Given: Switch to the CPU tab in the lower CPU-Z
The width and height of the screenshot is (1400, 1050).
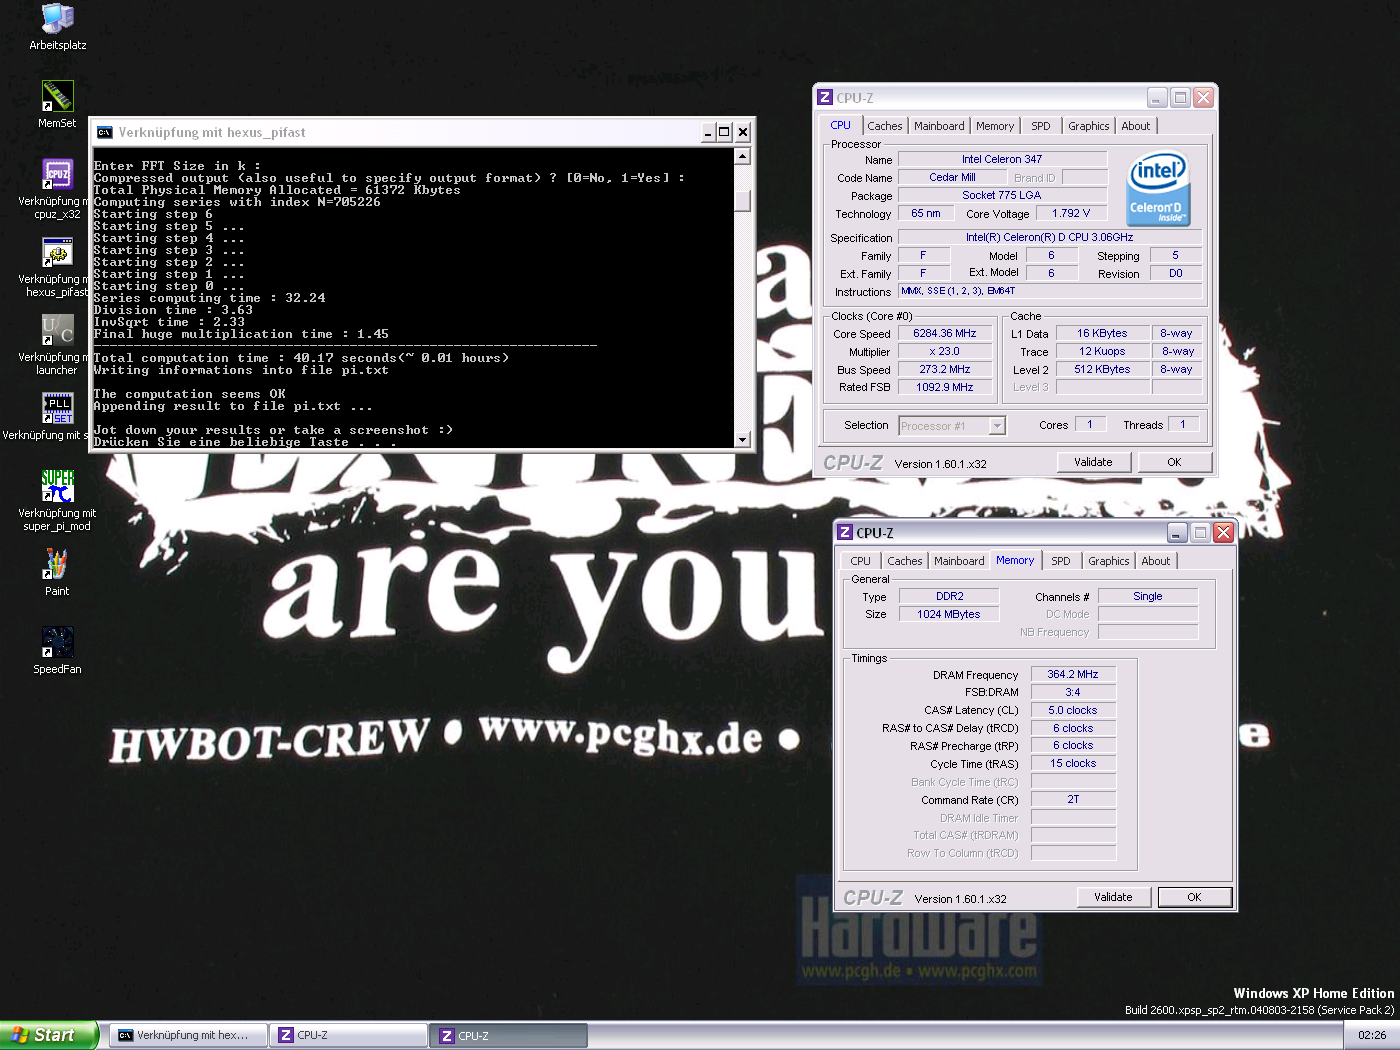Looking at the screenshot, I should [x=860, y=561].
